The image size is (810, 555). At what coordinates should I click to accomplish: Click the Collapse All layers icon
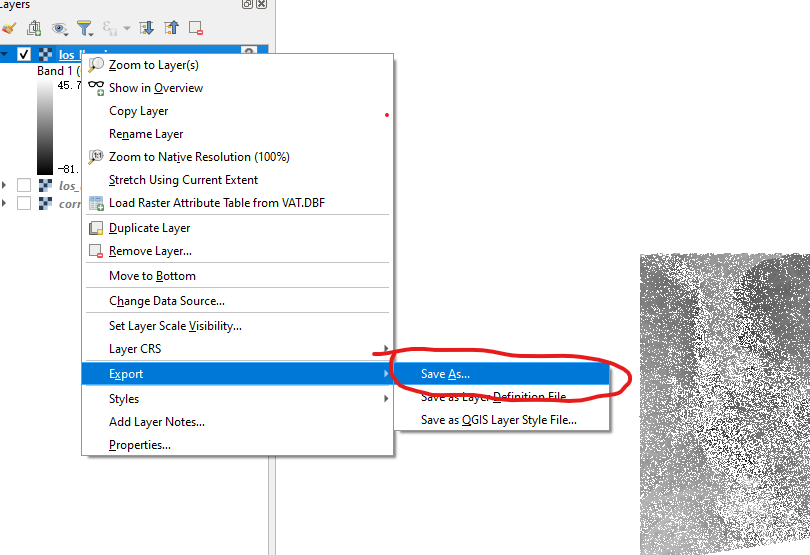pos(171,28)
